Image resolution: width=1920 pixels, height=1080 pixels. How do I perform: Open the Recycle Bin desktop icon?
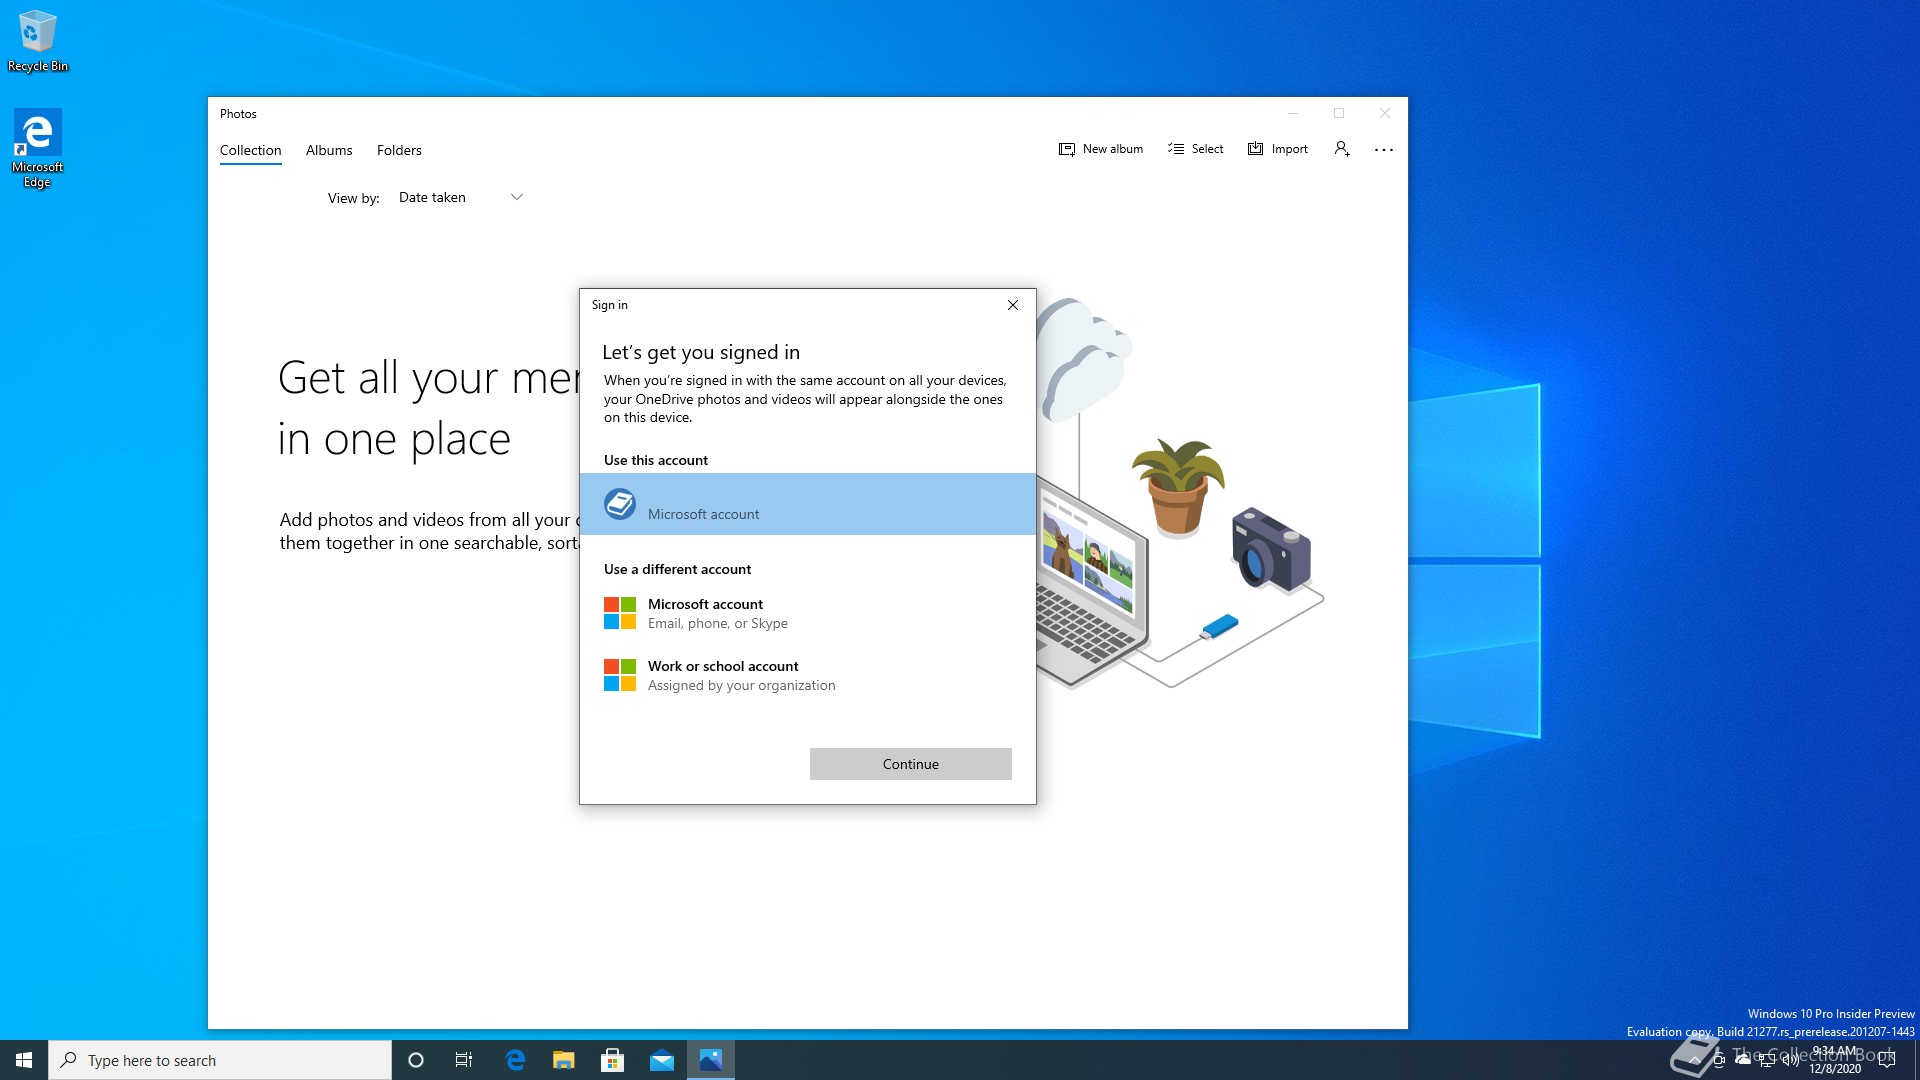[38, 41]
